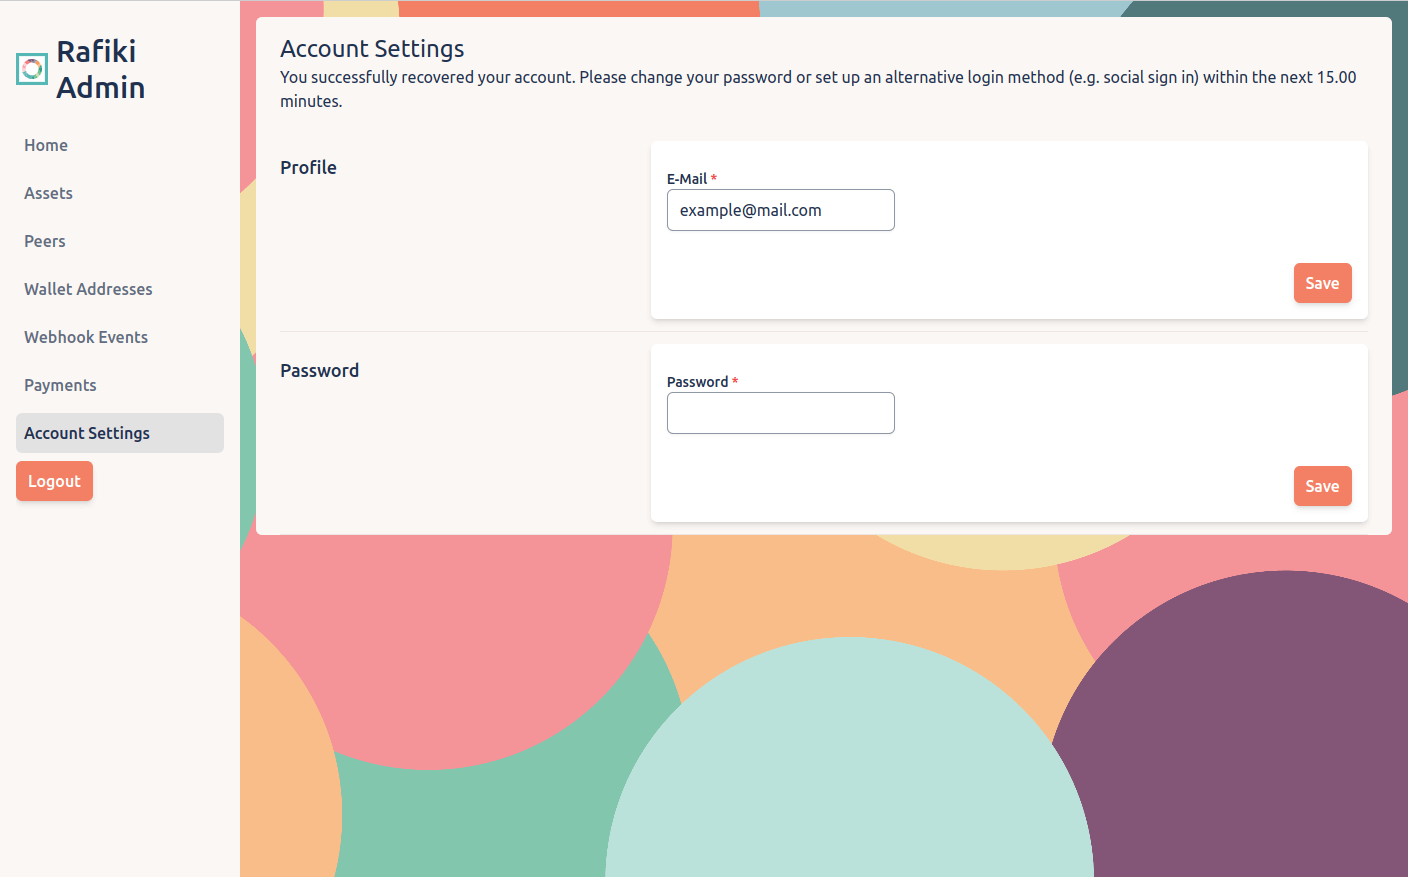The width and height of the screenshot is (1408, 877).
Task: Go to Payments section
Action: click(60, 385)
